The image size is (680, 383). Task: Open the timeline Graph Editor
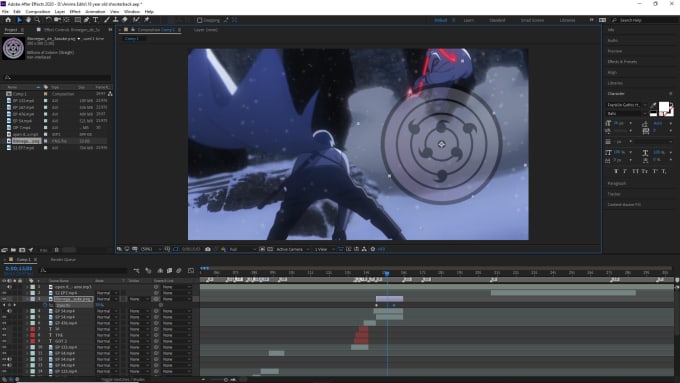point(191,271)
